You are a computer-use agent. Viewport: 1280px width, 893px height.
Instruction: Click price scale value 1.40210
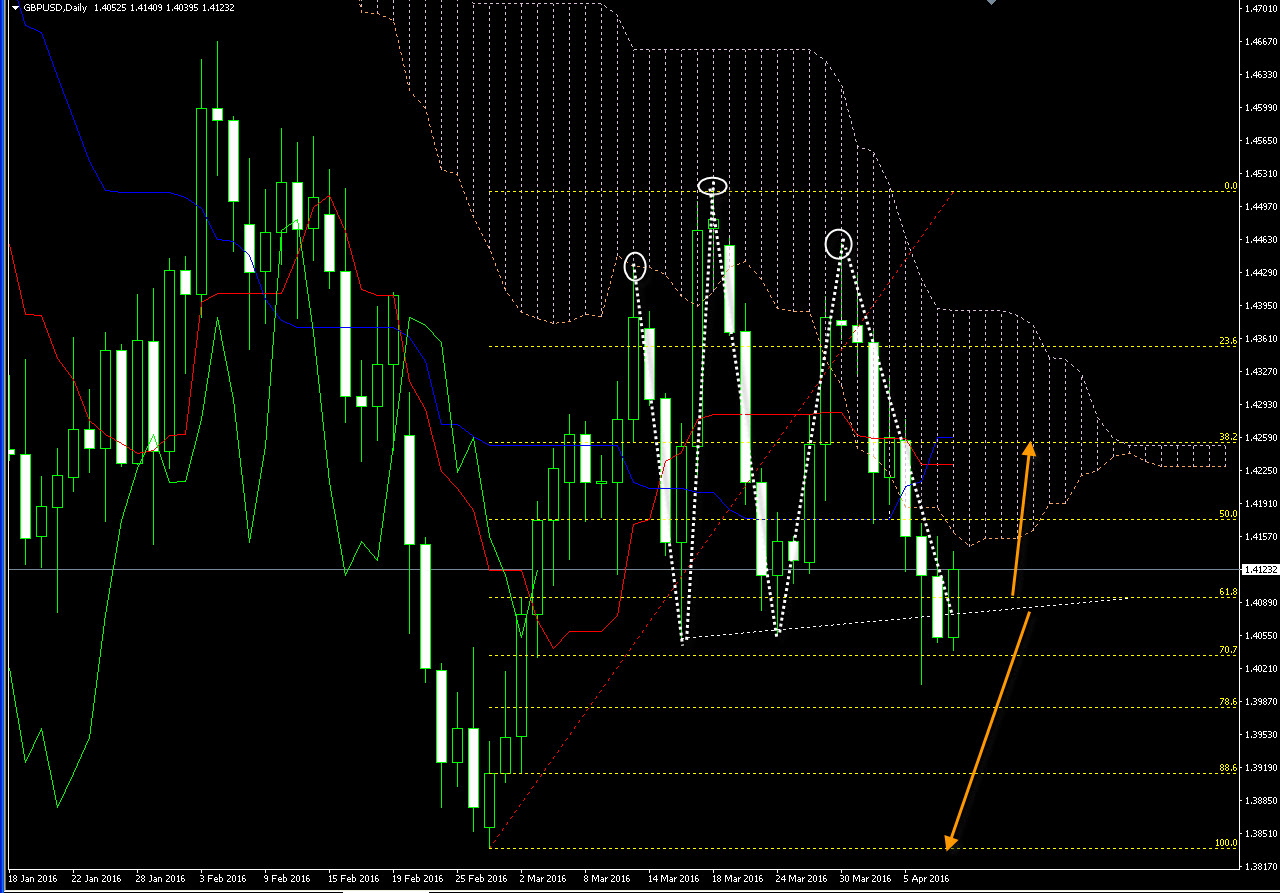(x=1259, y=669)
